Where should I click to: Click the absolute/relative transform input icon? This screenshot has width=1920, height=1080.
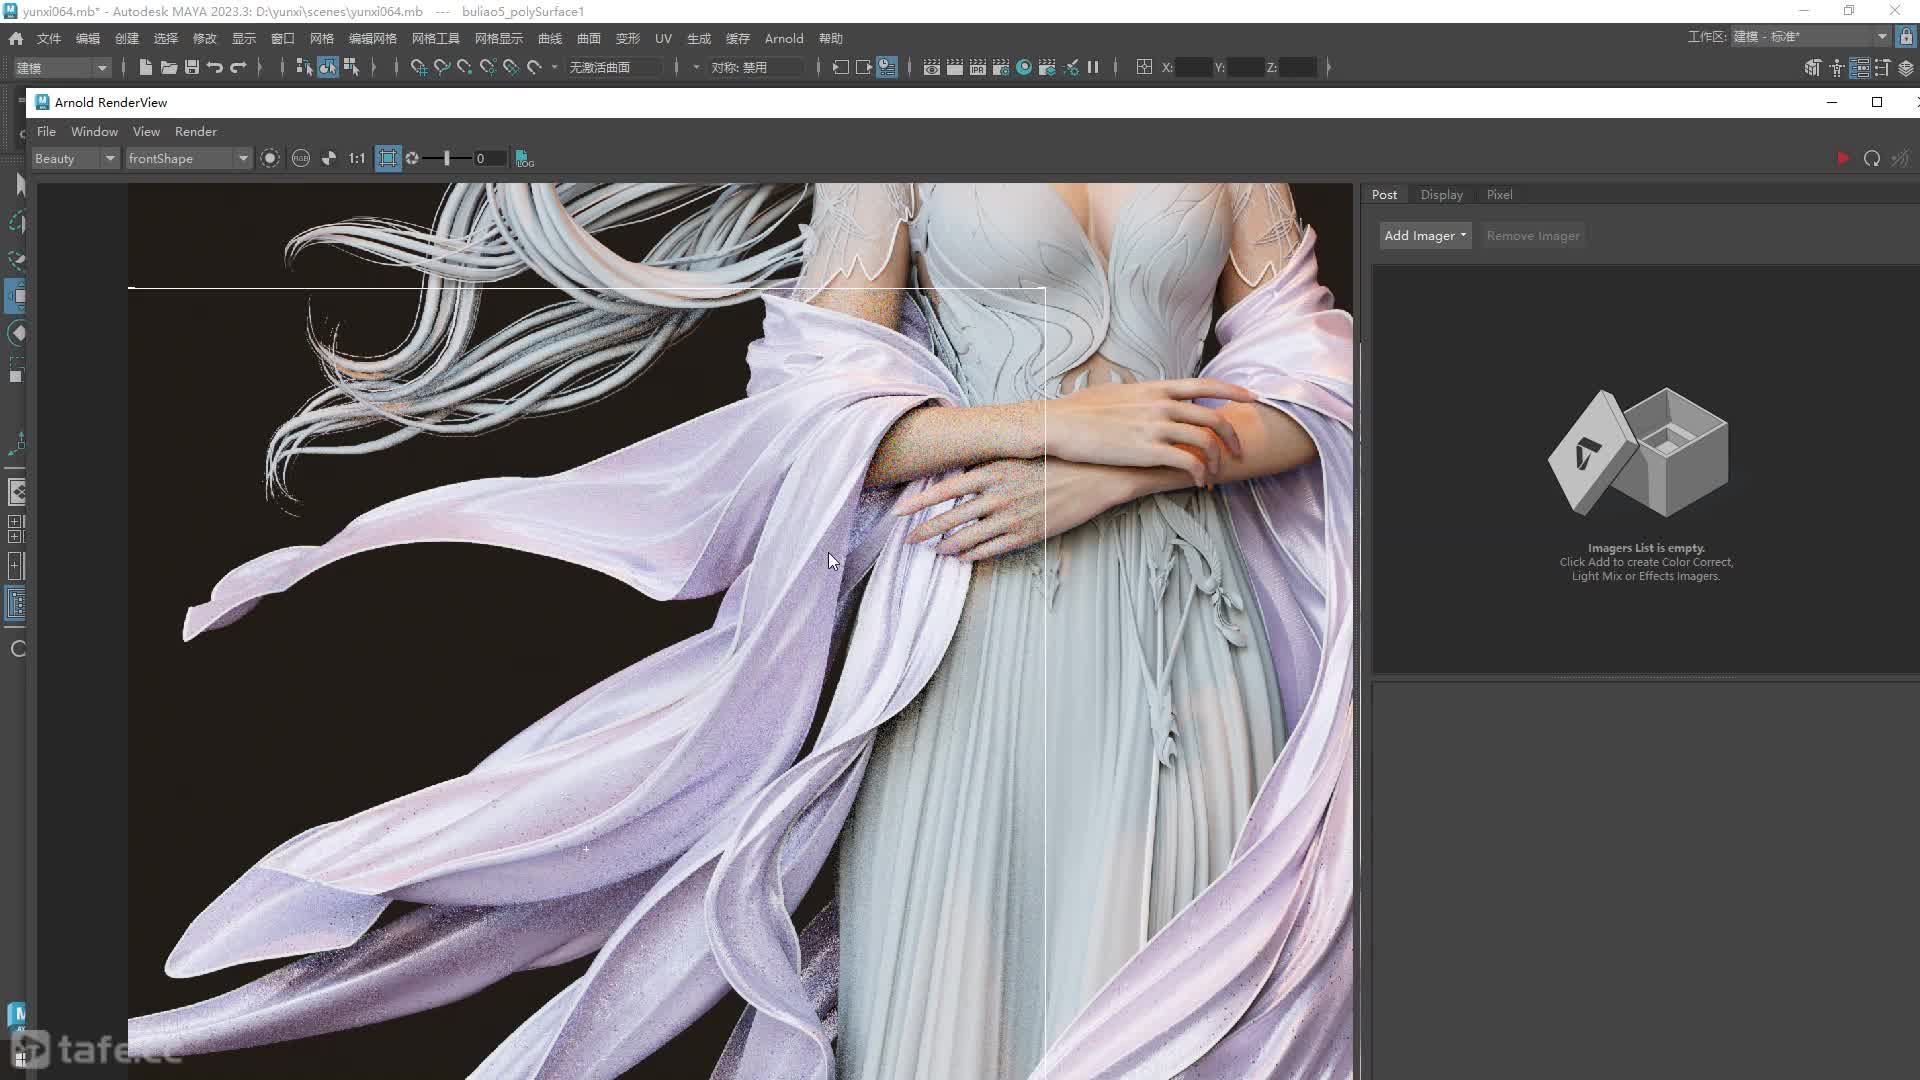(x=1144, y=67)
